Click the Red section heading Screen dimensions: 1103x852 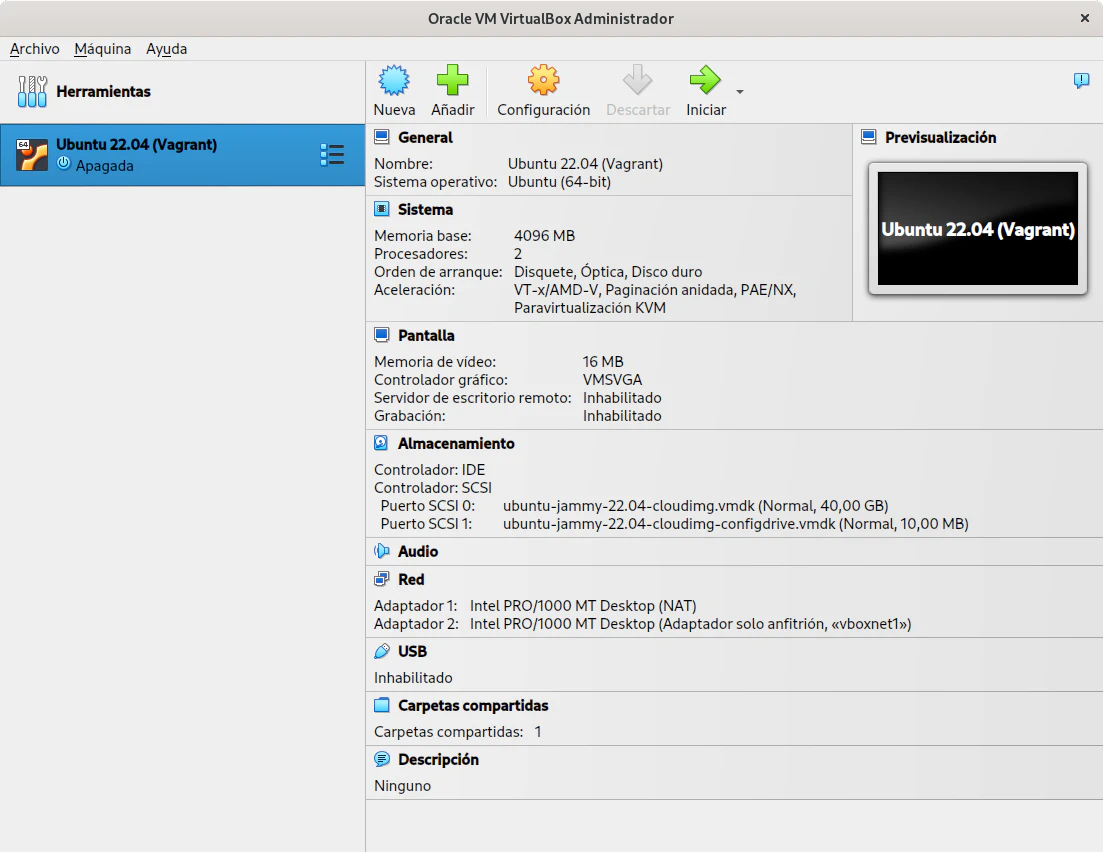(x=411, y=579)
